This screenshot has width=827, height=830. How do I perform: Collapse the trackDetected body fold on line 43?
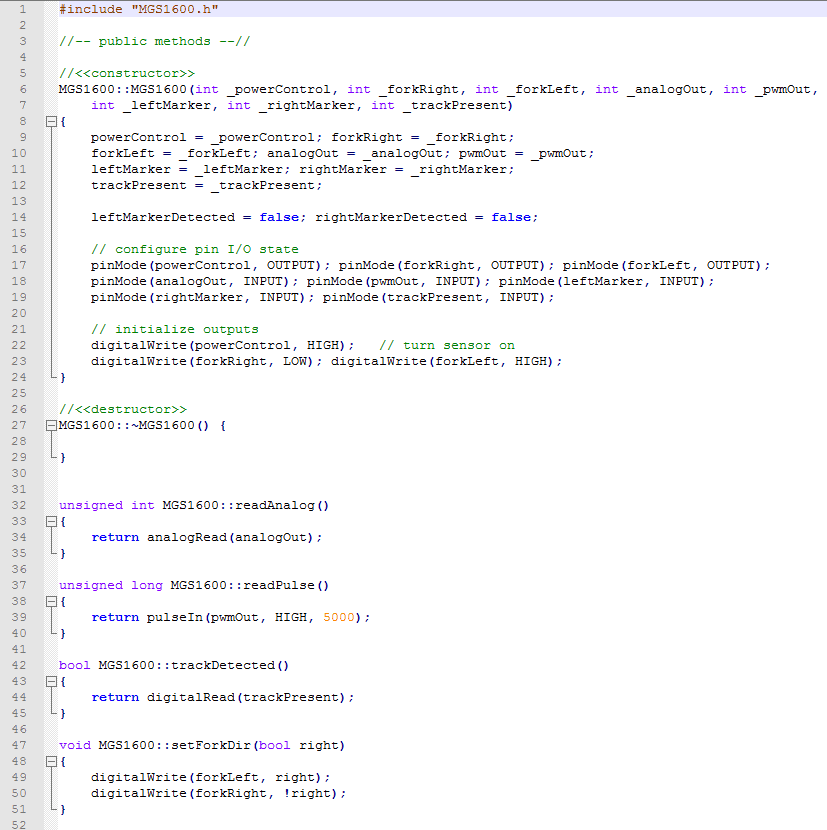51,682
